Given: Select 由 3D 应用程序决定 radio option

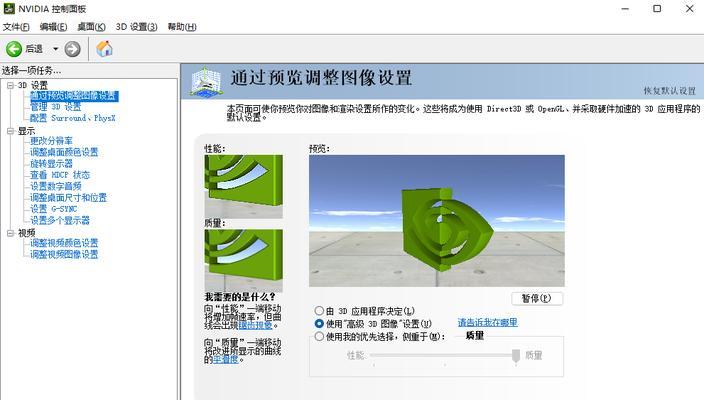Looking at the screenshot, I should pyautogui.click(x=319, y=311).
